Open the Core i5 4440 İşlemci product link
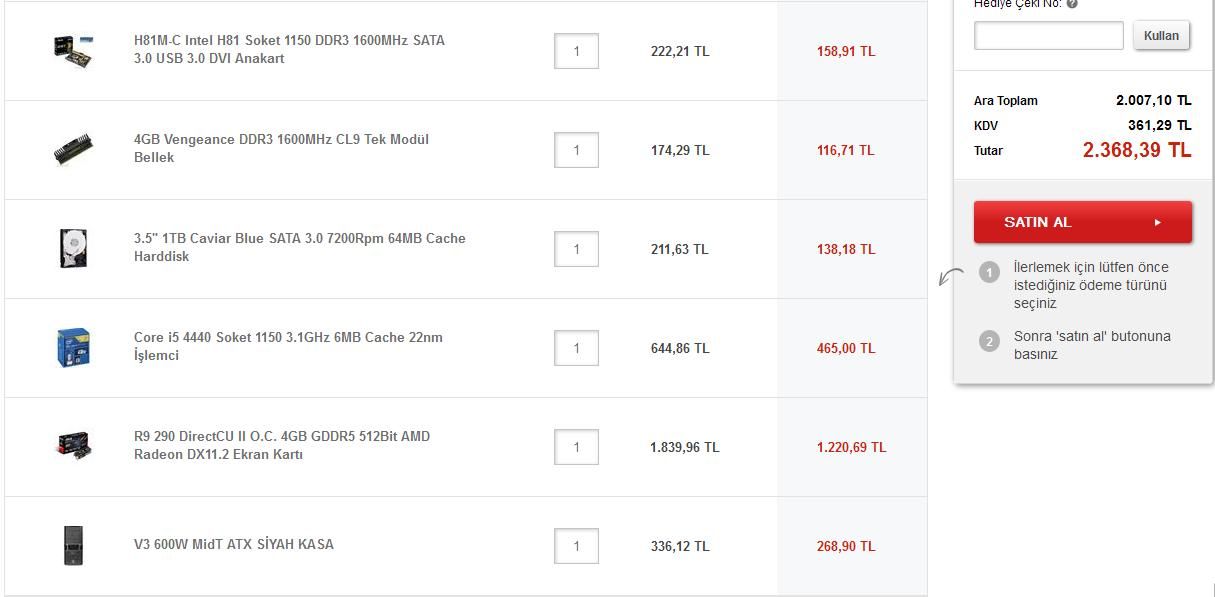Image resolution: width=1215 pixels, height=597 pixels. click(x=288, y=347)
